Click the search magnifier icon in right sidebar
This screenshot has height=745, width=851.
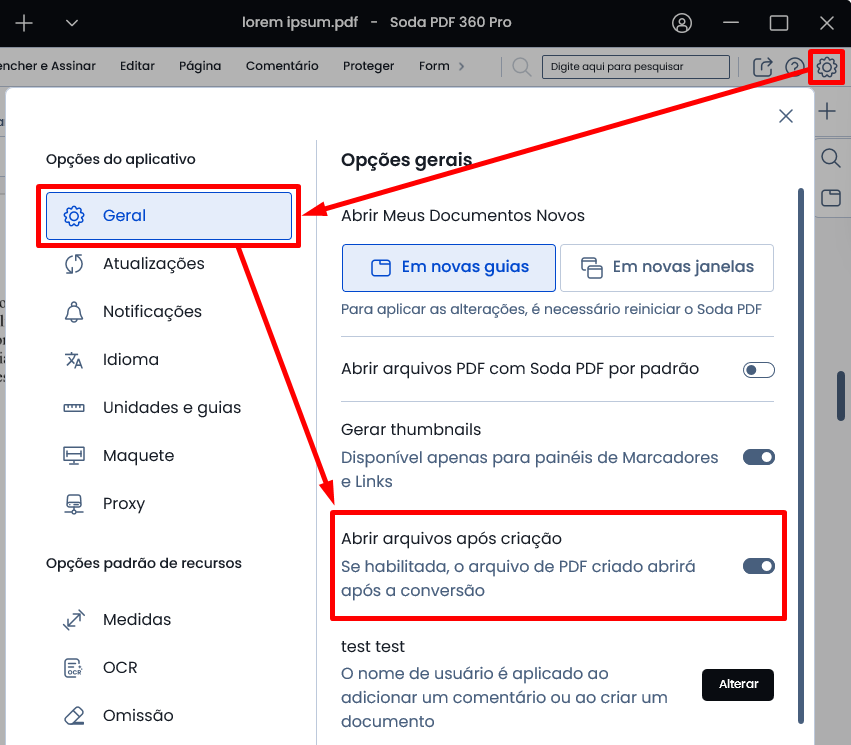(x=830, y=158)
